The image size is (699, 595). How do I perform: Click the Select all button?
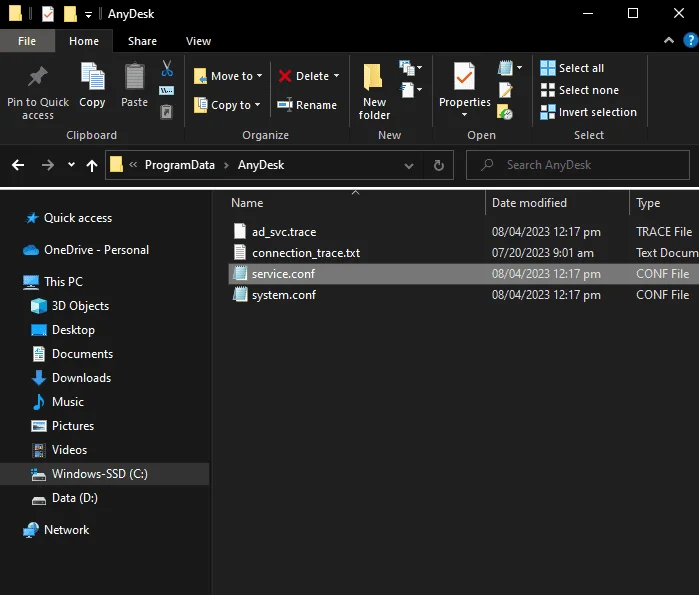point(572,68)
